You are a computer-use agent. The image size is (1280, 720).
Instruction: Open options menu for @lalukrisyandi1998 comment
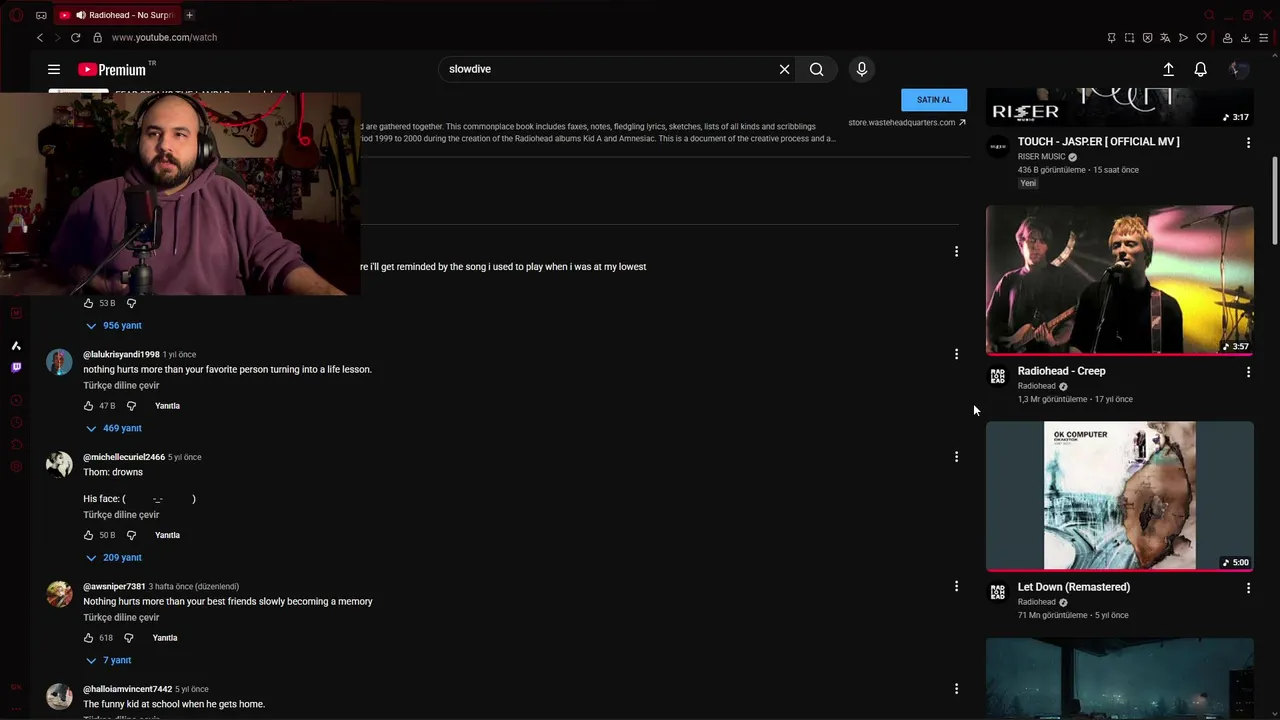[956, 354]
